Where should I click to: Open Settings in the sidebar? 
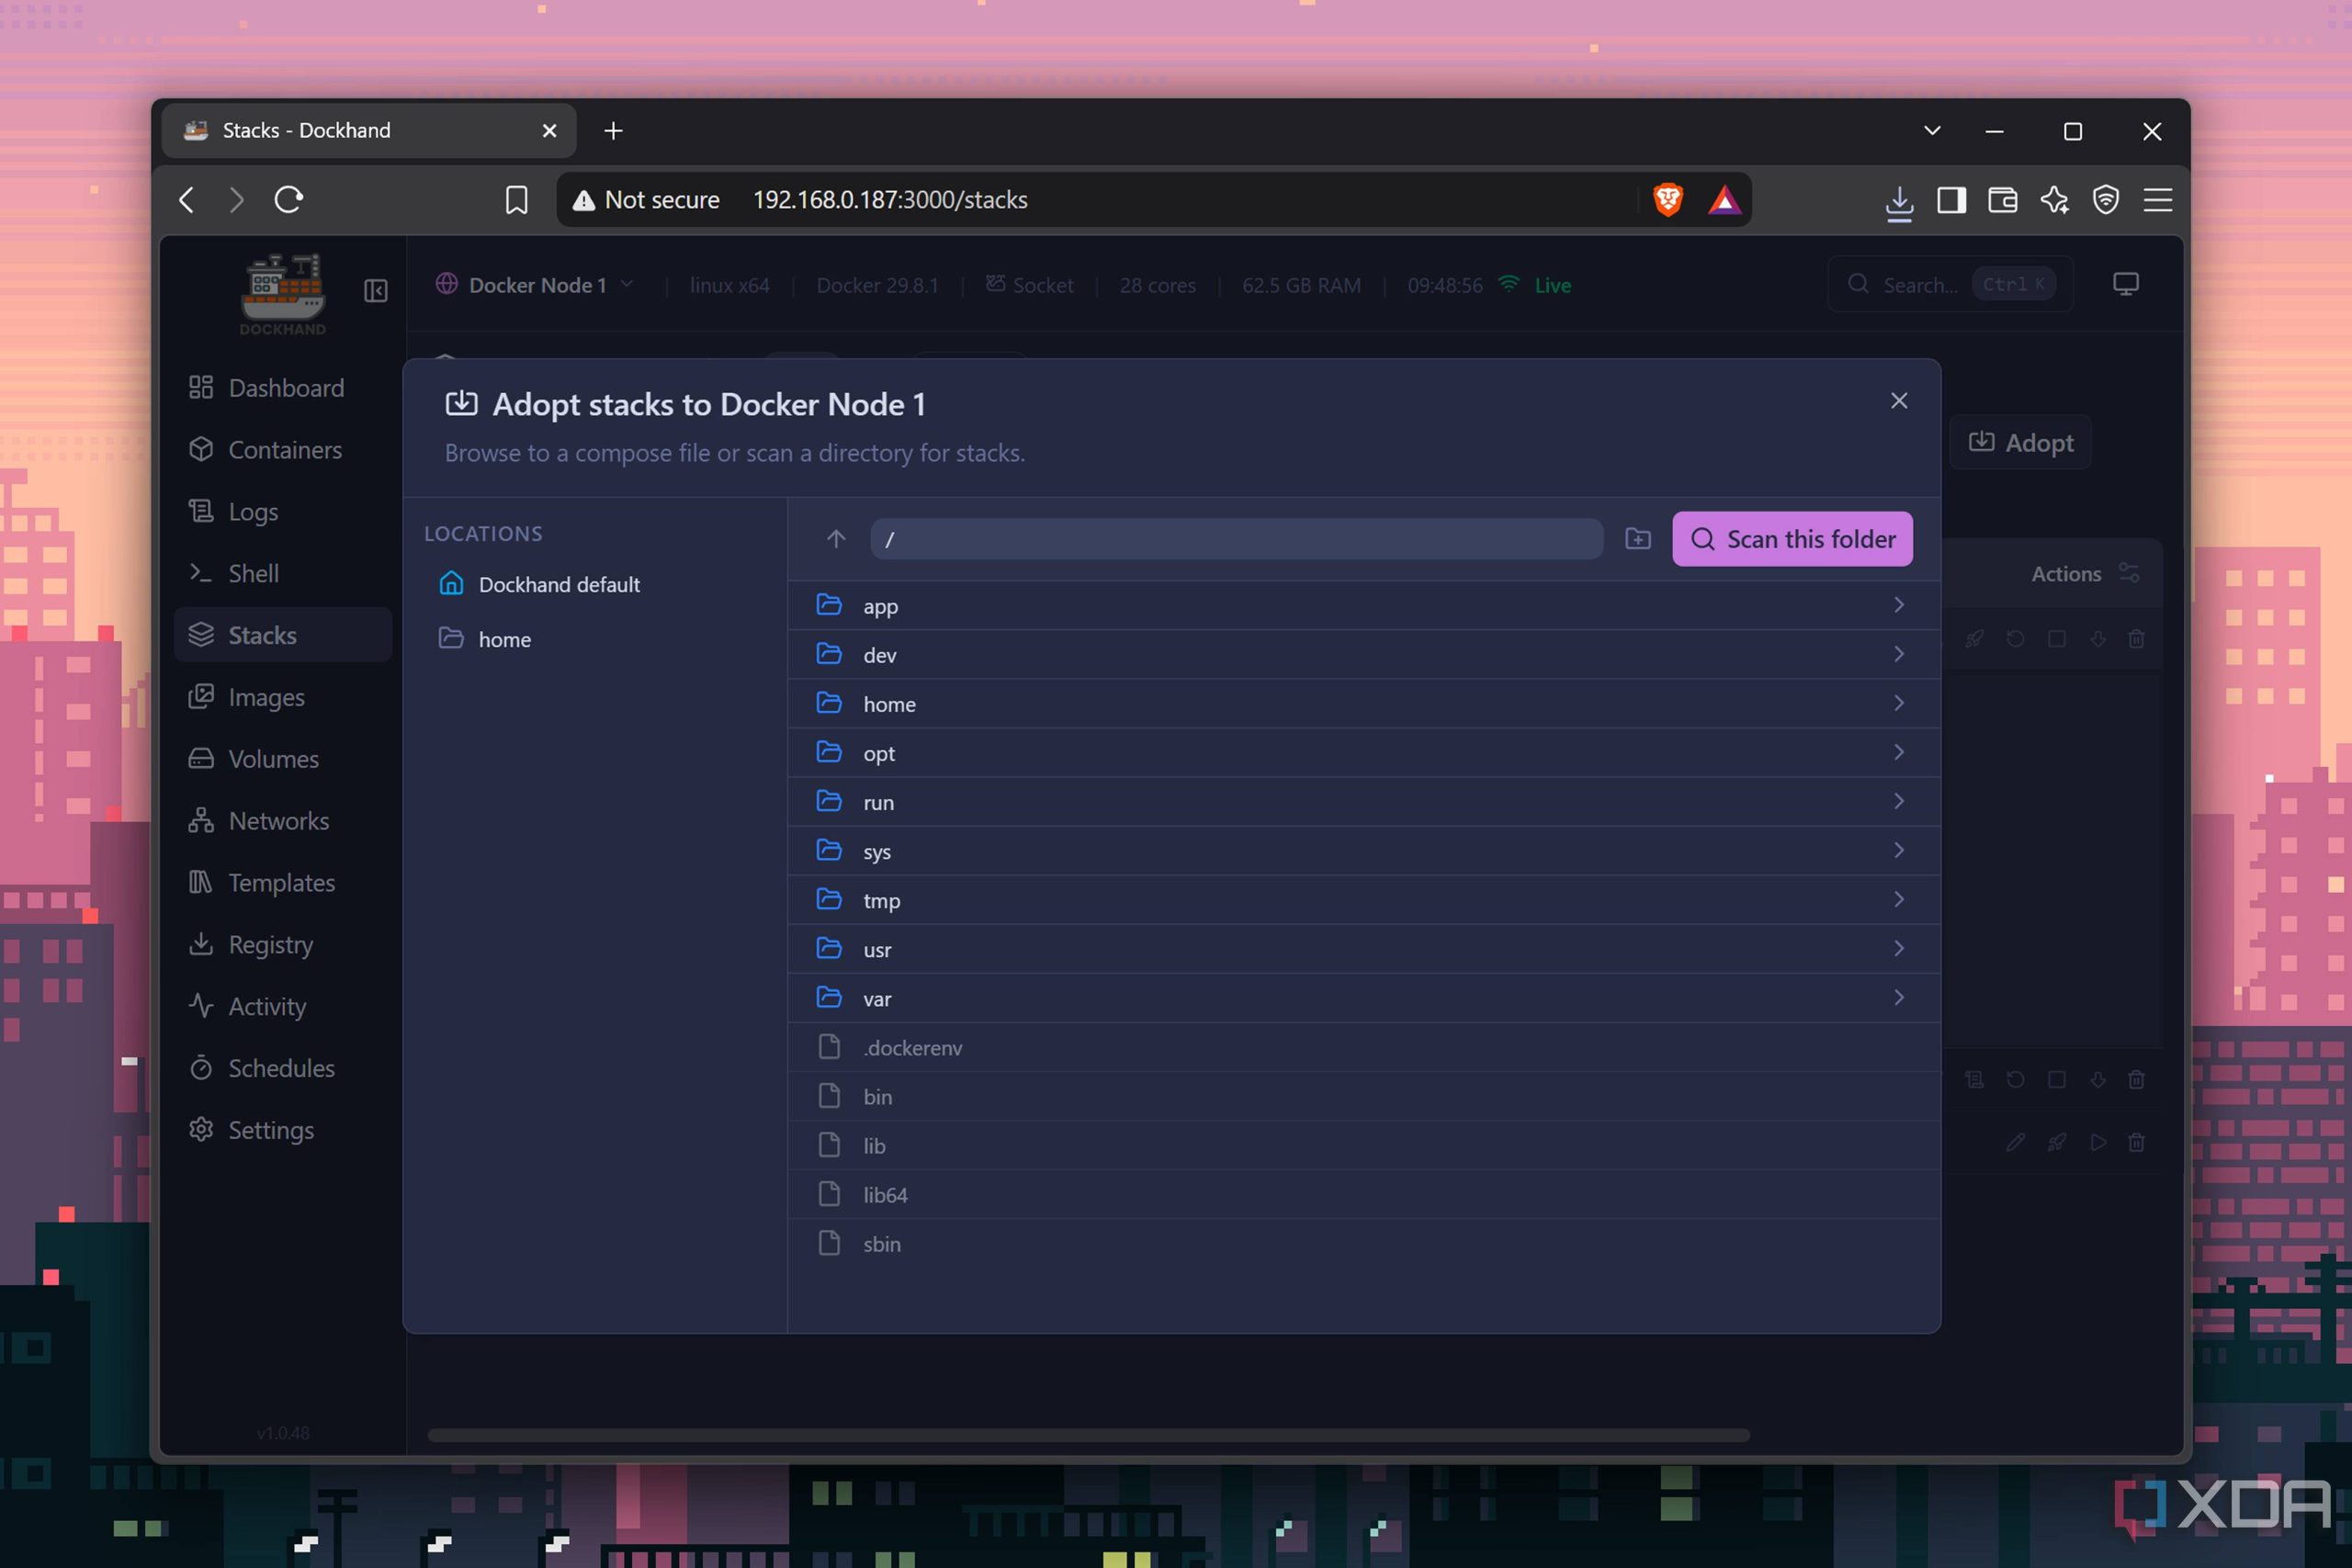tap(283, 1130)
